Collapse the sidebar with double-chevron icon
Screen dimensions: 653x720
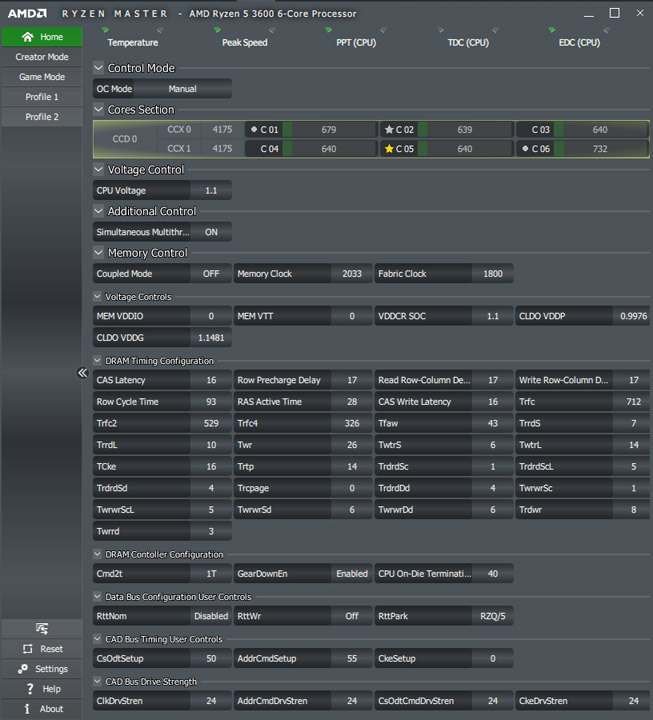82,372
